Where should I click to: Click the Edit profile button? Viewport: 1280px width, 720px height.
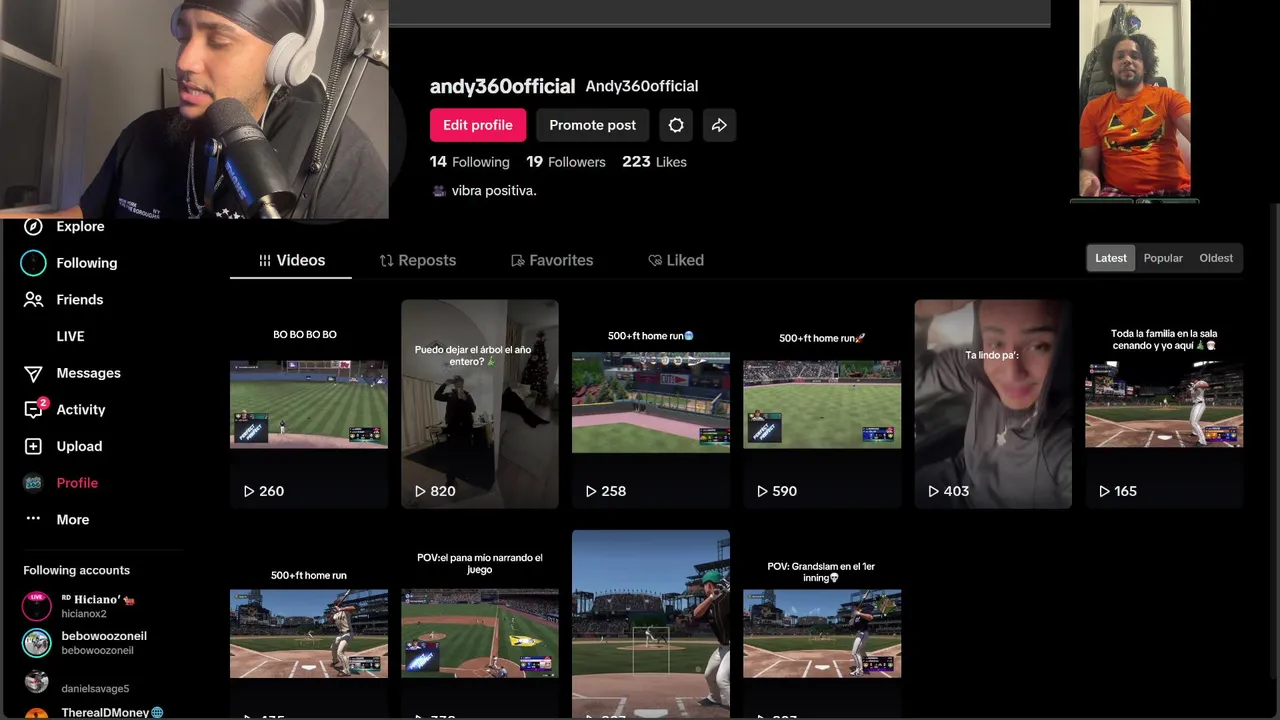coord(478,125)
